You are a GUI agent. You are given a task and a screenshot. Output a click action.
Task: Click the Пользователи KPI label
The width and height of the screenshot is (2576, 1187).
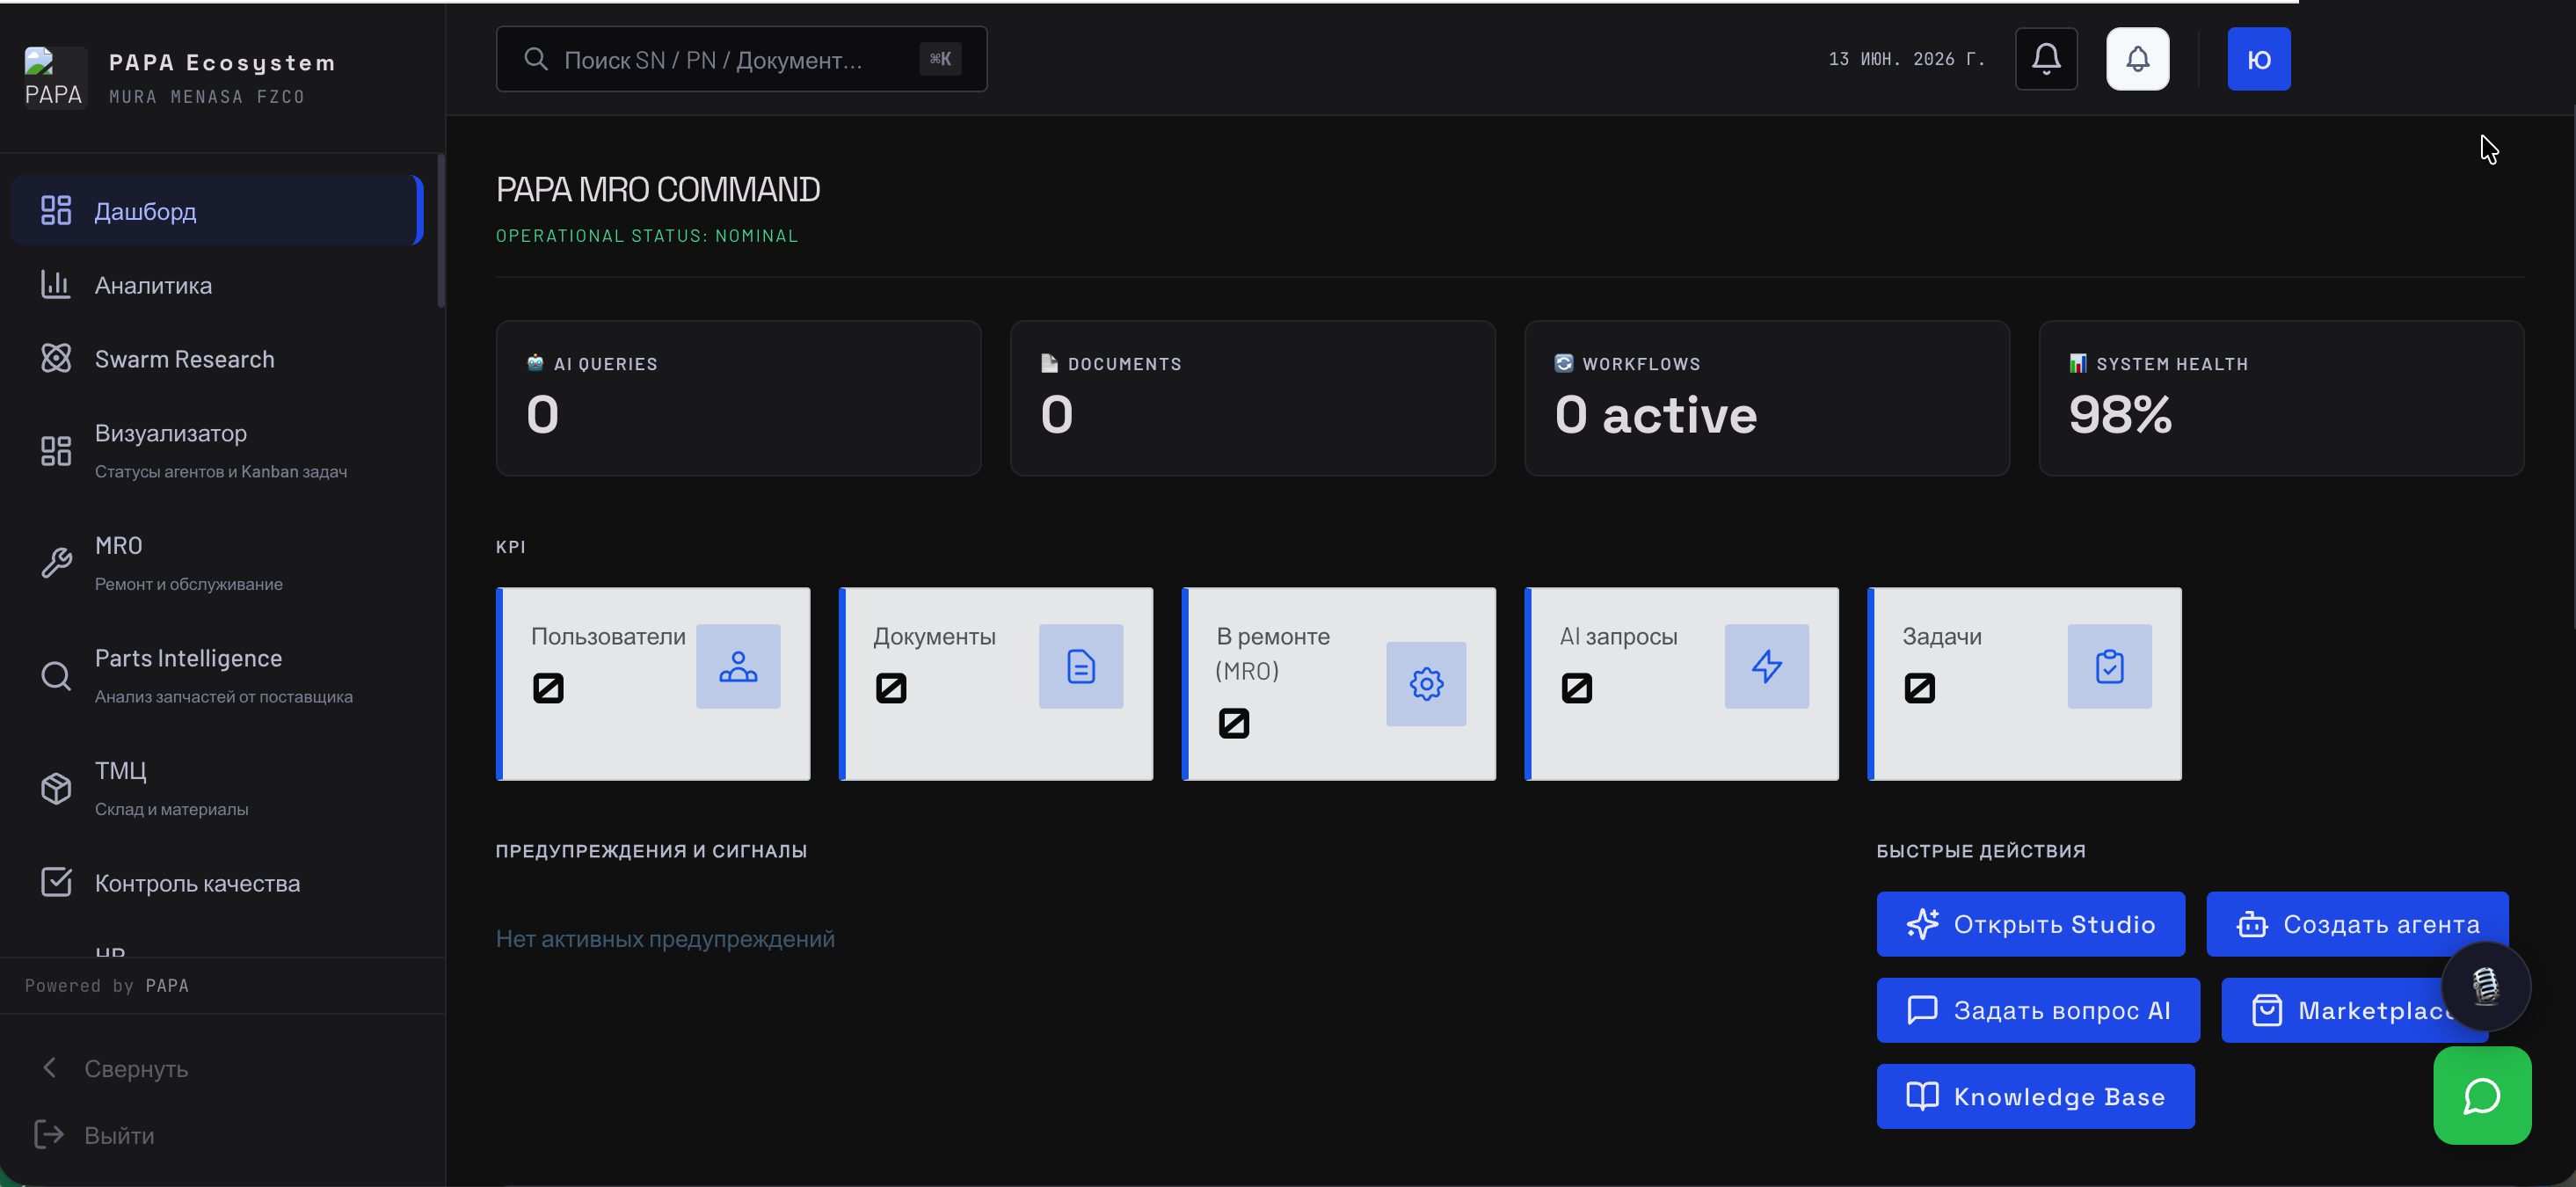[x=608, y=637]
